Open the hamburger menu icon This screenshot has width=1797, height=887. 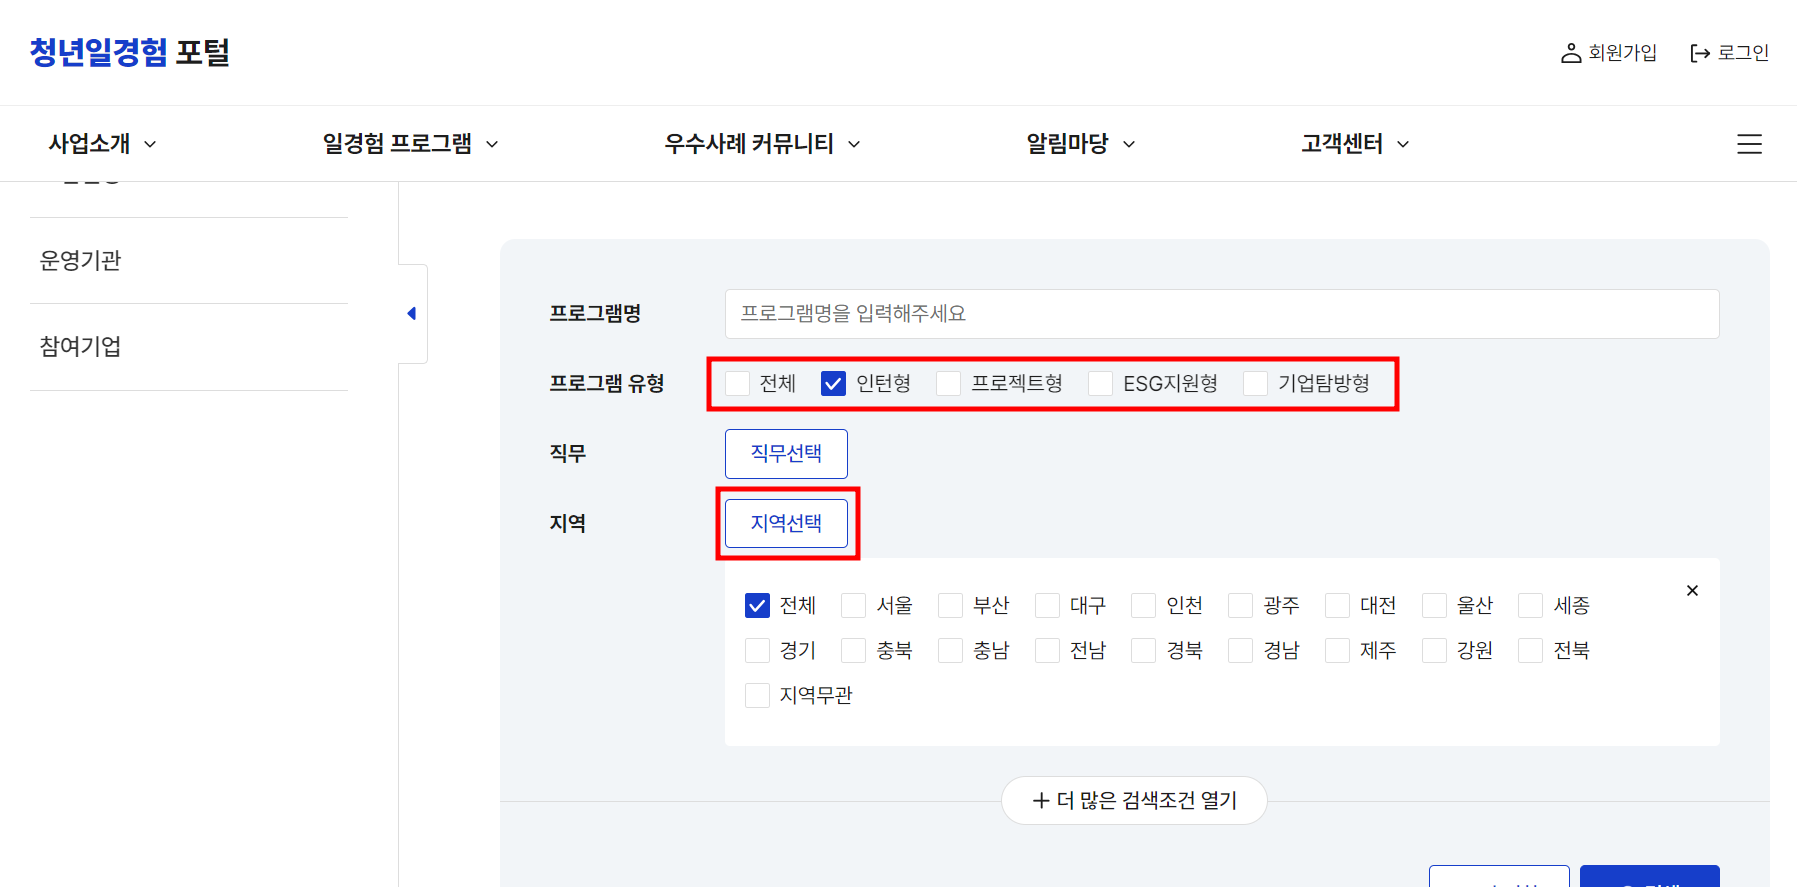pos(1749,144)
